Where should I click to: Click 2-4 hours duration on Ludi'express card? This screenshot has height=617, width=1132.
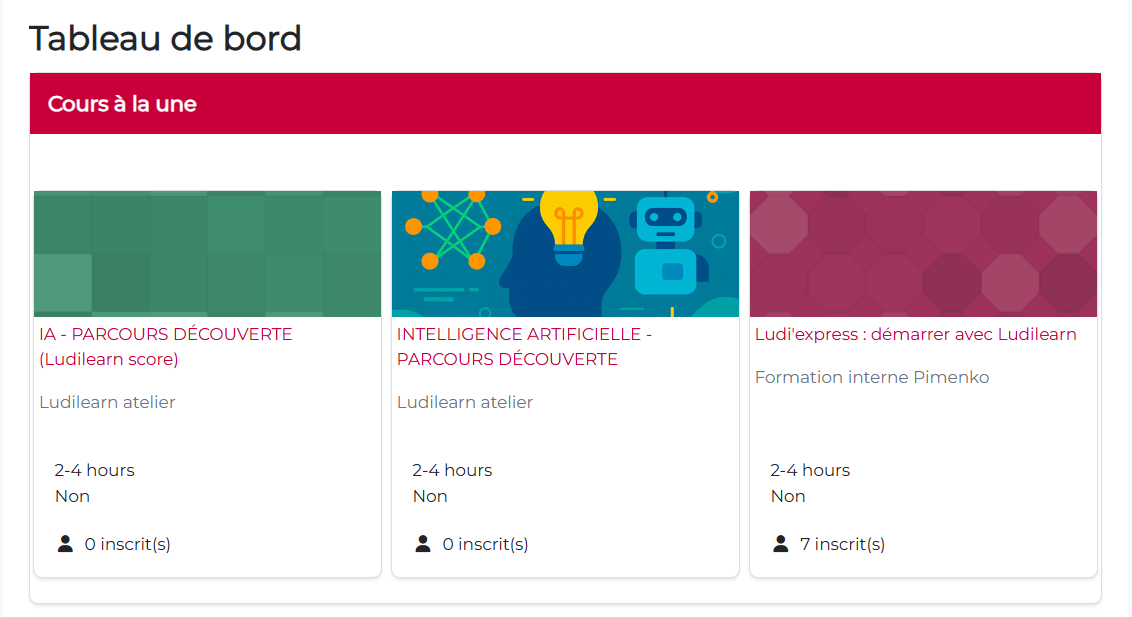coord(810,470)
